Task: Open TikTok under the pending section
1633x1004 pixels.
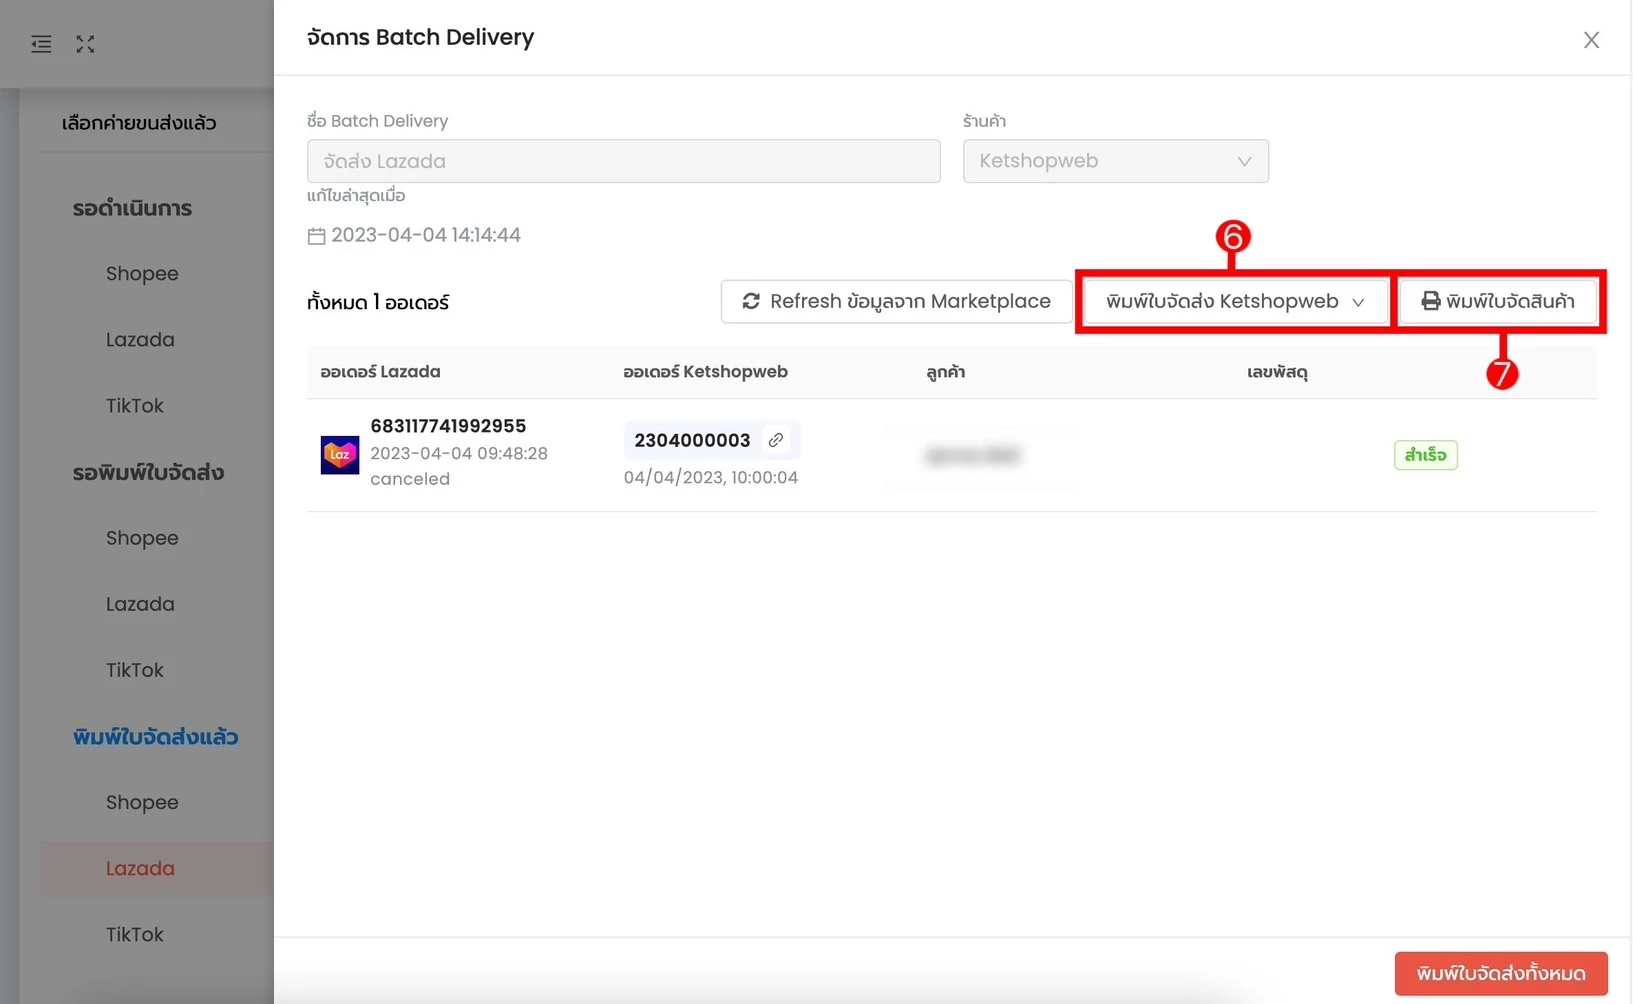Action: click(x=135, y=406)
